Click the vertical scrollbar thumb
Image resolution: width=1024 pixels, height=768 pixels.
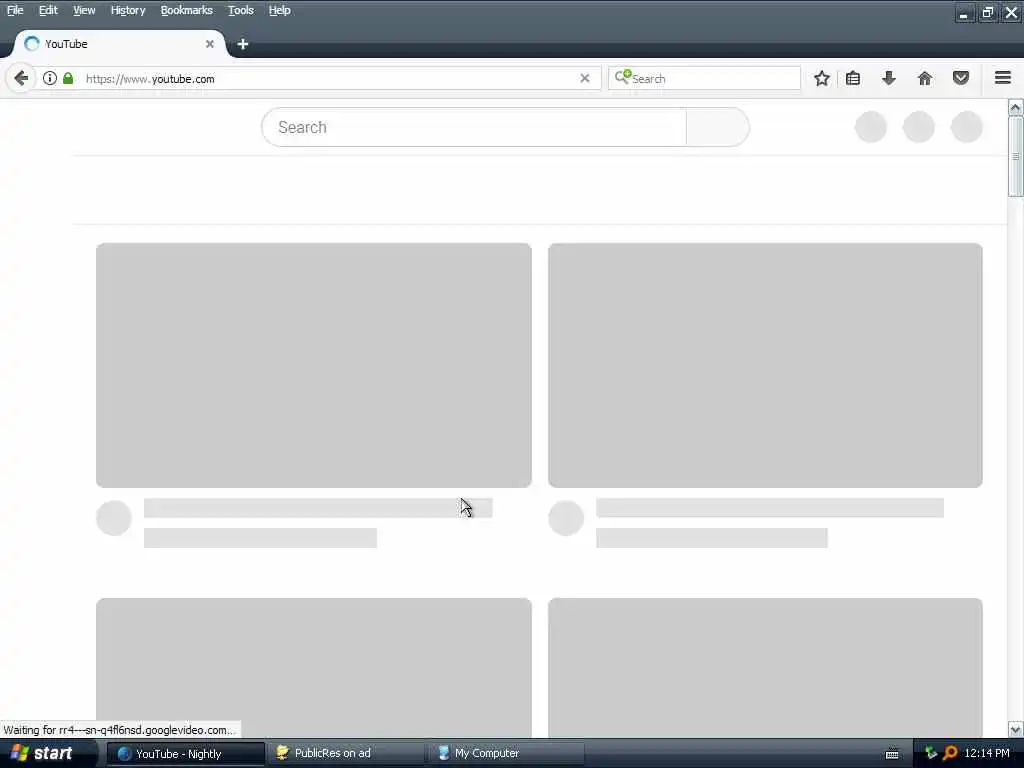coord(1015,156)
